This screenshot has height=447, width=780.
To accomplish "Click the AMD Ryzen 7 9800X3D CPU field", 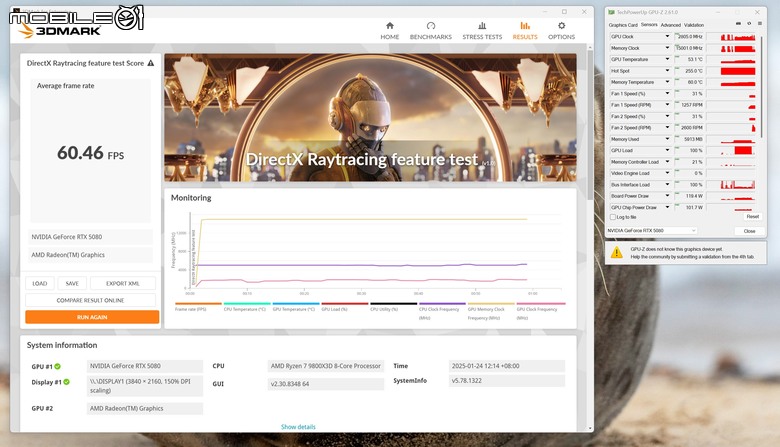I will click(x=326, y=366).
